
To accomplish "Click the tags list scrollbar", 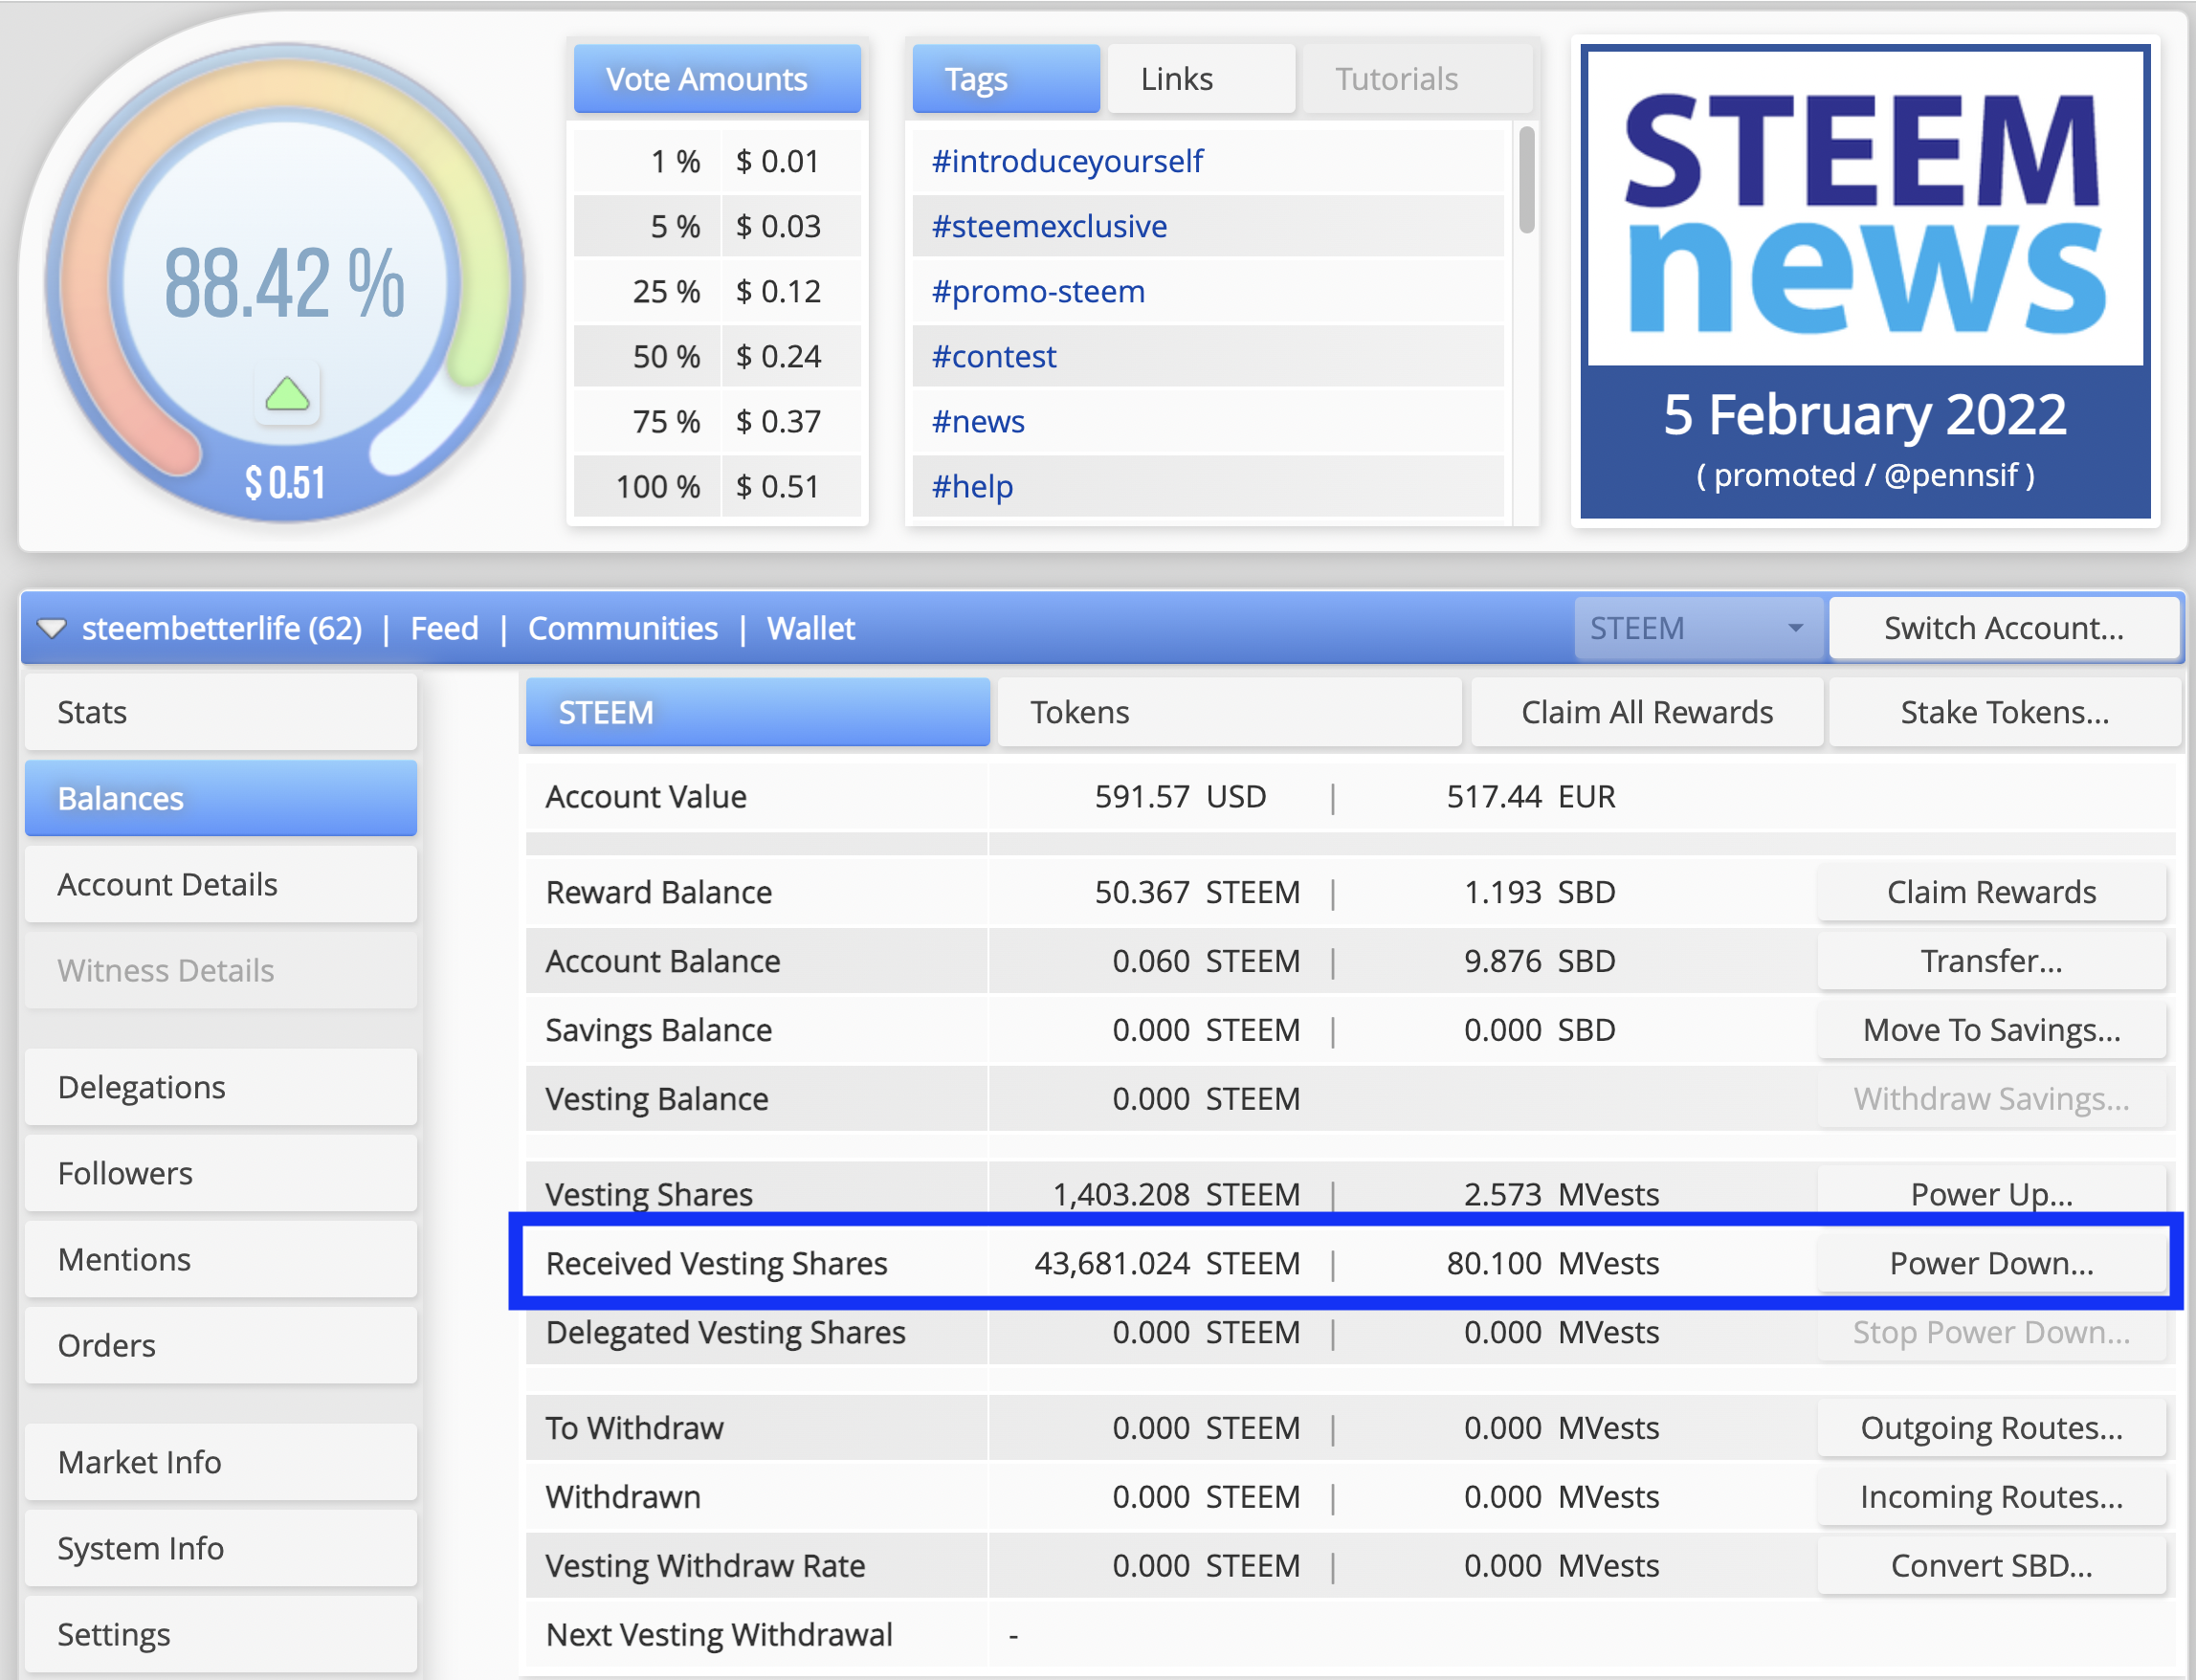I will (x=1527, y=180).
